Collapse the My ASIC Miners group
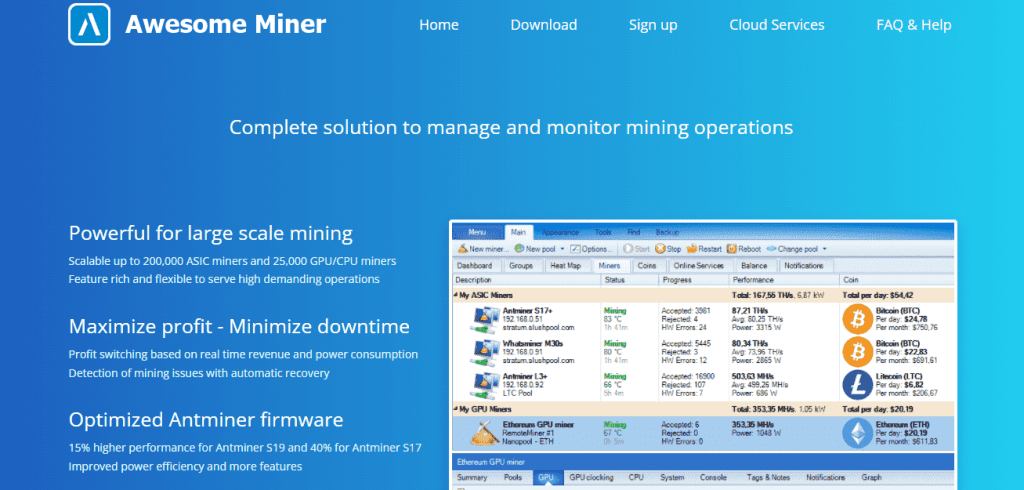The height and width of the screenshot is (490, 1024). (x=455, y=297)
